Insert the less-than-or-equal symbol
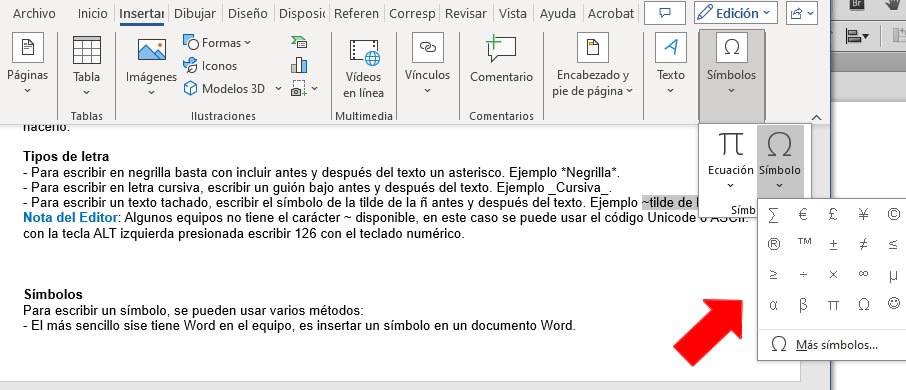 coord(893,244)
